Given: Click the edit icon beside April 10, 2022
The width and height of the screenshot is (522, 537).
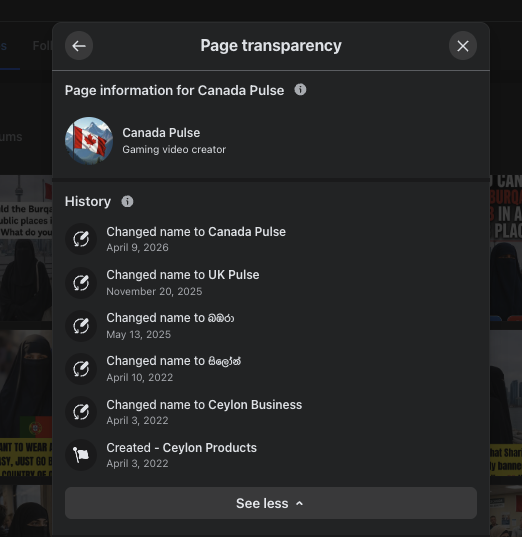Looking at the screenshot, I should click(81, 369).
